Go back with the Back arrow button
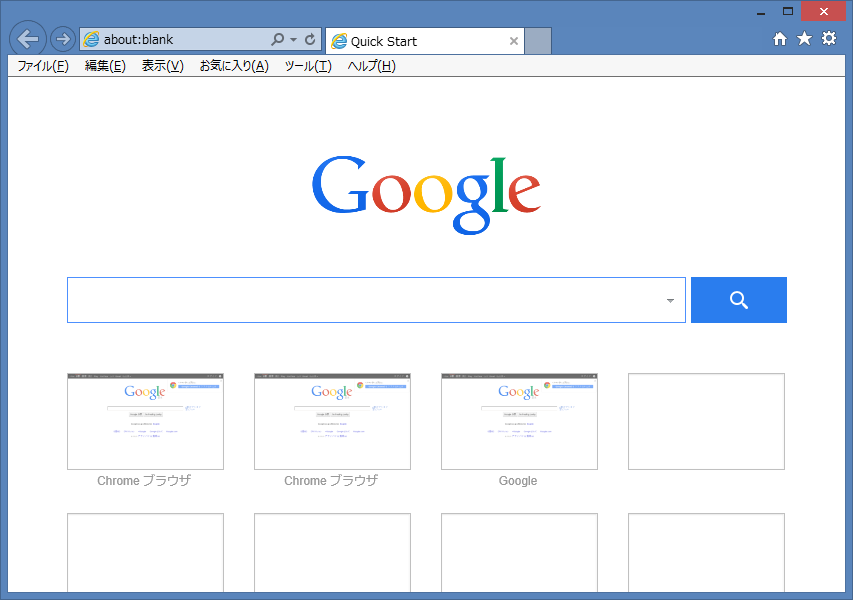853x600 pixels. 28,39
